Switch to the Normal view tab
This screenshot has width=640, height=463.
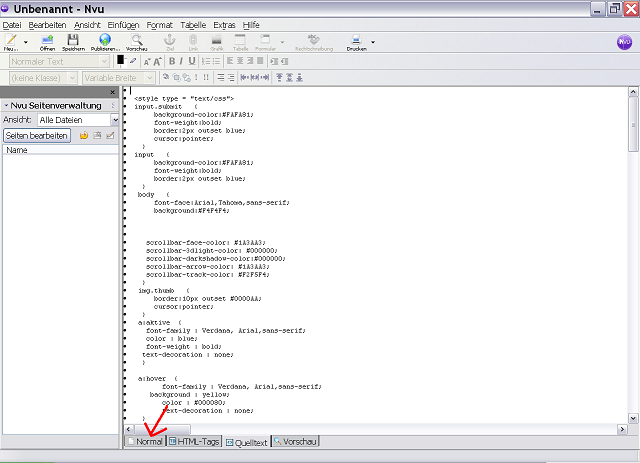point(144,441)
